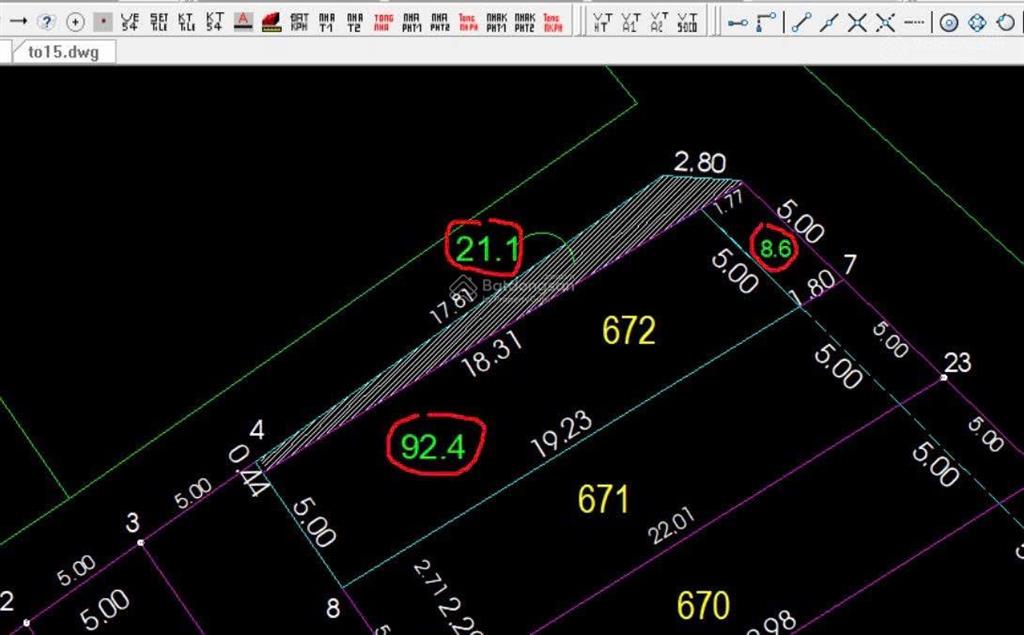This screenshot has width=1024, height=635.
Task: Click the green area value 8.6
Action: click(x=775, y=248)
